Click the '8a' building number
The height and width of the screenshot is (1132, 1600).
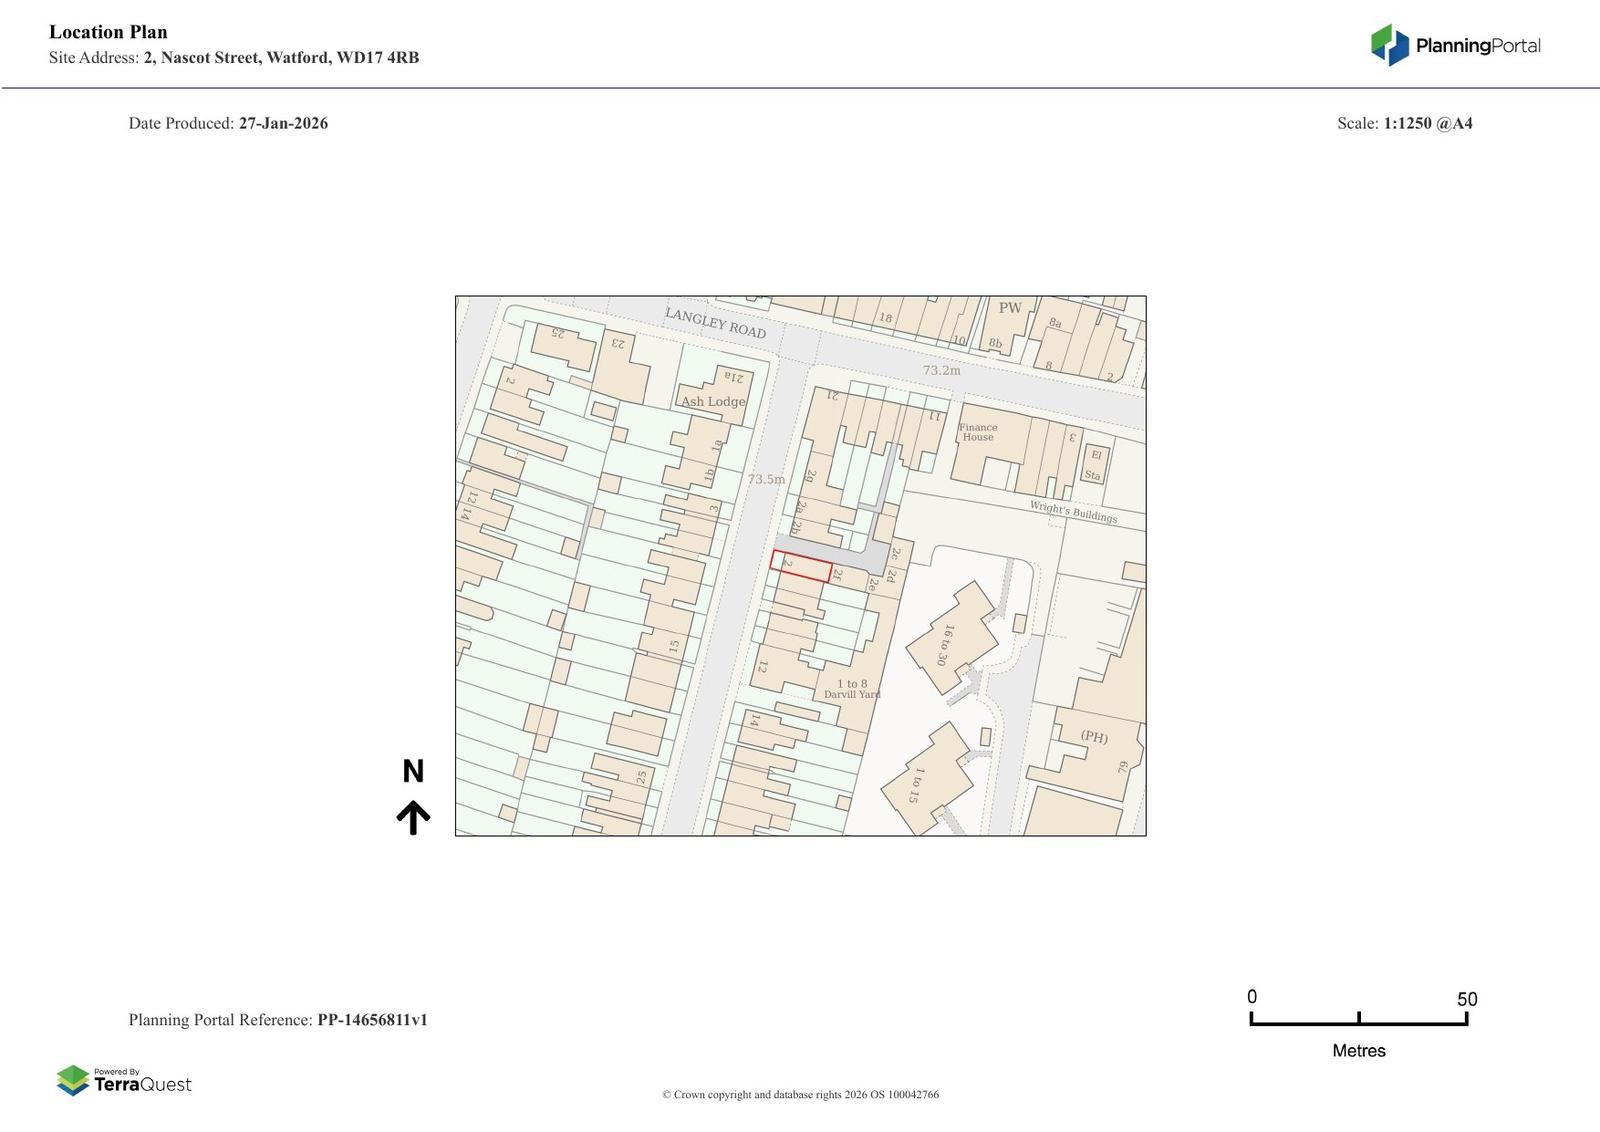point(1054,323)
